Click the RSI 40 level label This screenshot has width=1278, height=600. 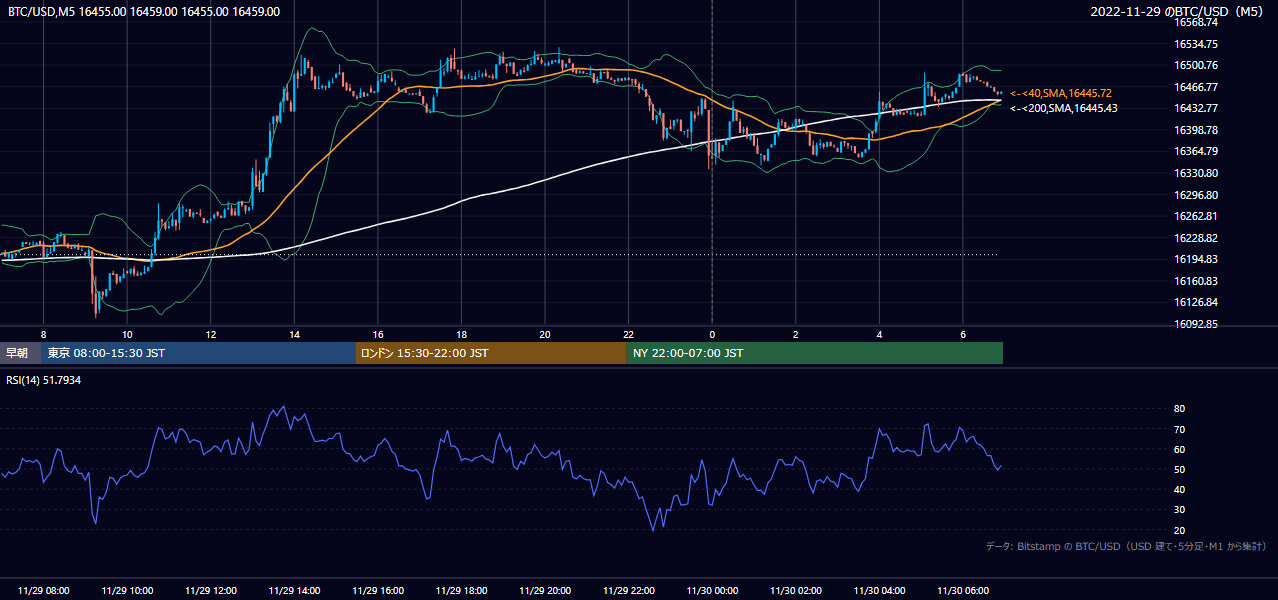[x=1179, y=489]
